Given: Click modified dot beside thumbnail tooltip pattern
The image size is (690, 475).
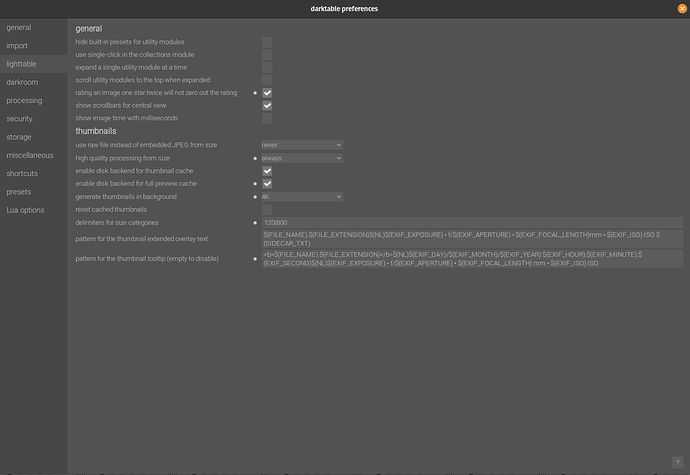Looking at the screenshot, I should point(255,259).
